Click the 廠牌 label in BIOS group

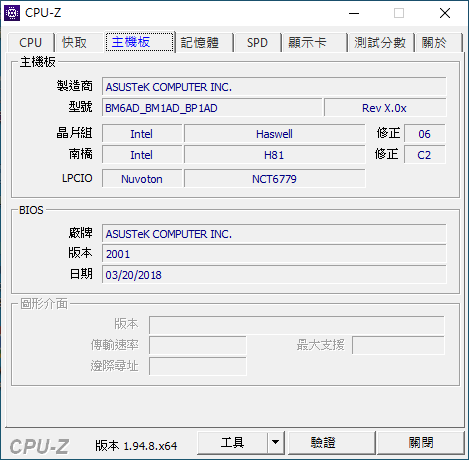coord(80,233)
